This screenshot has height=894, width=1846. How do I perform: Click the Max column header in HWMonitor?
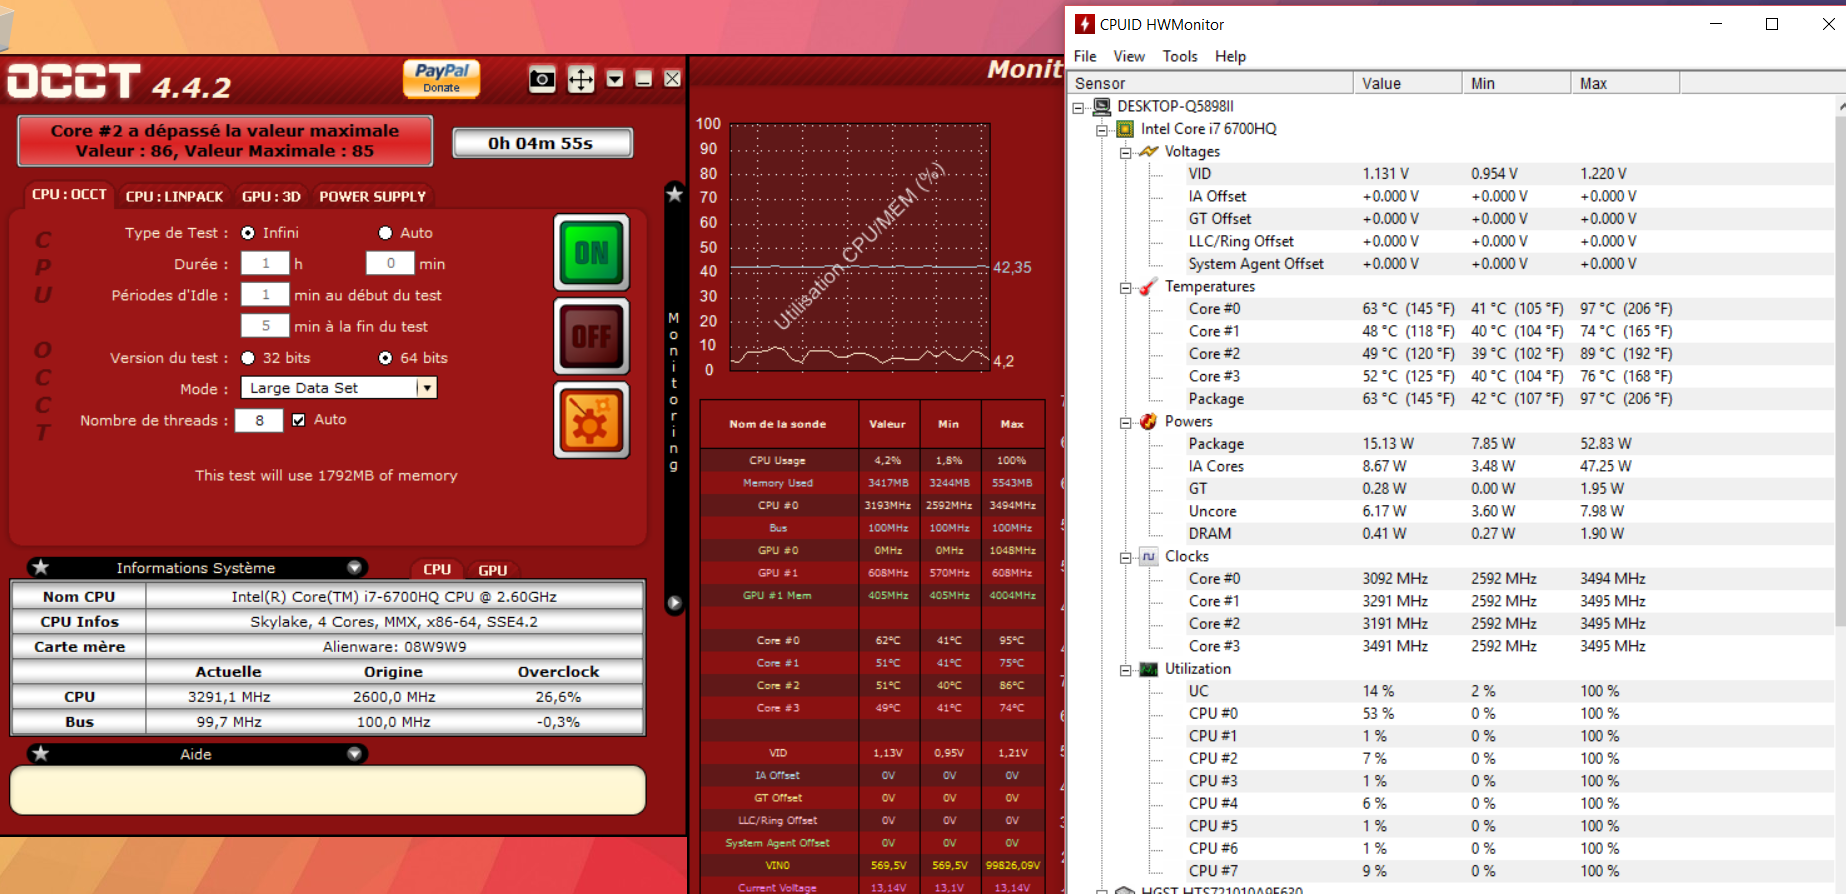[x=1625, y=83]
